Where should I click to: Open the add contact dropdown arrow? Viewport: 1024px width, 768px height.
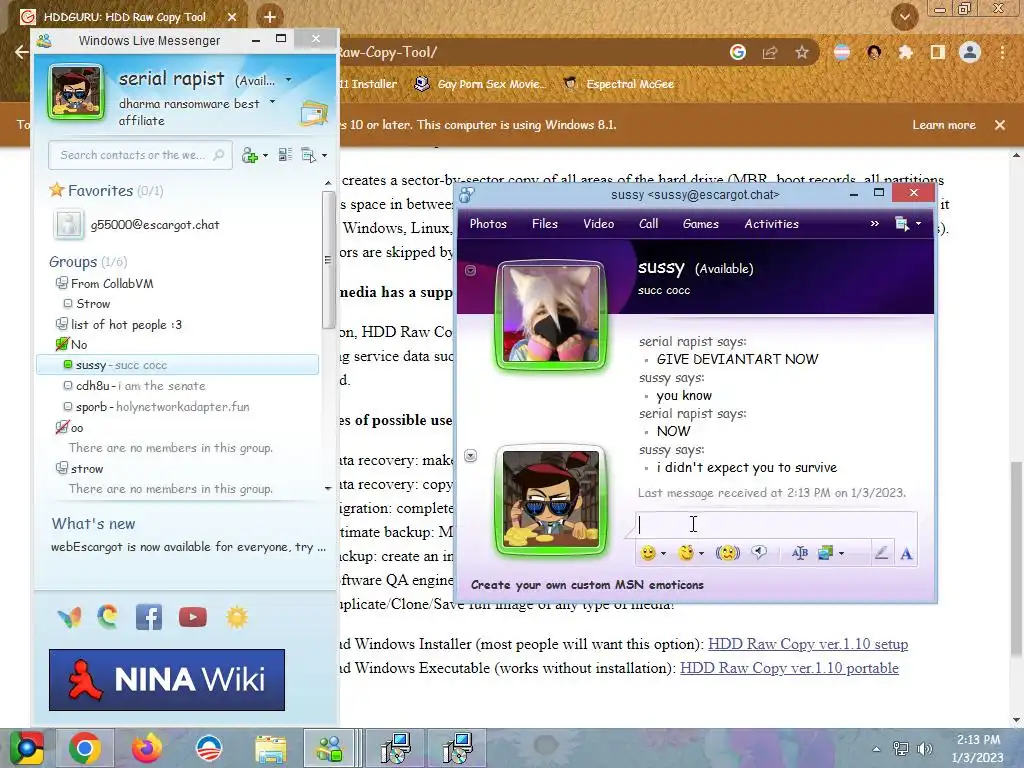tap(264, 155)
